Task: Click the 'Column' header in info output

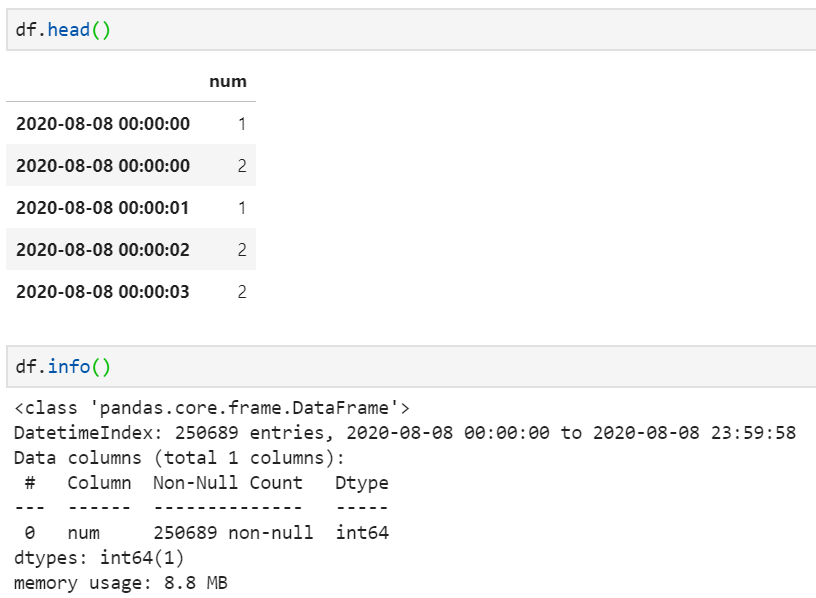Action: pyautogui.click(x=99, y=482)
